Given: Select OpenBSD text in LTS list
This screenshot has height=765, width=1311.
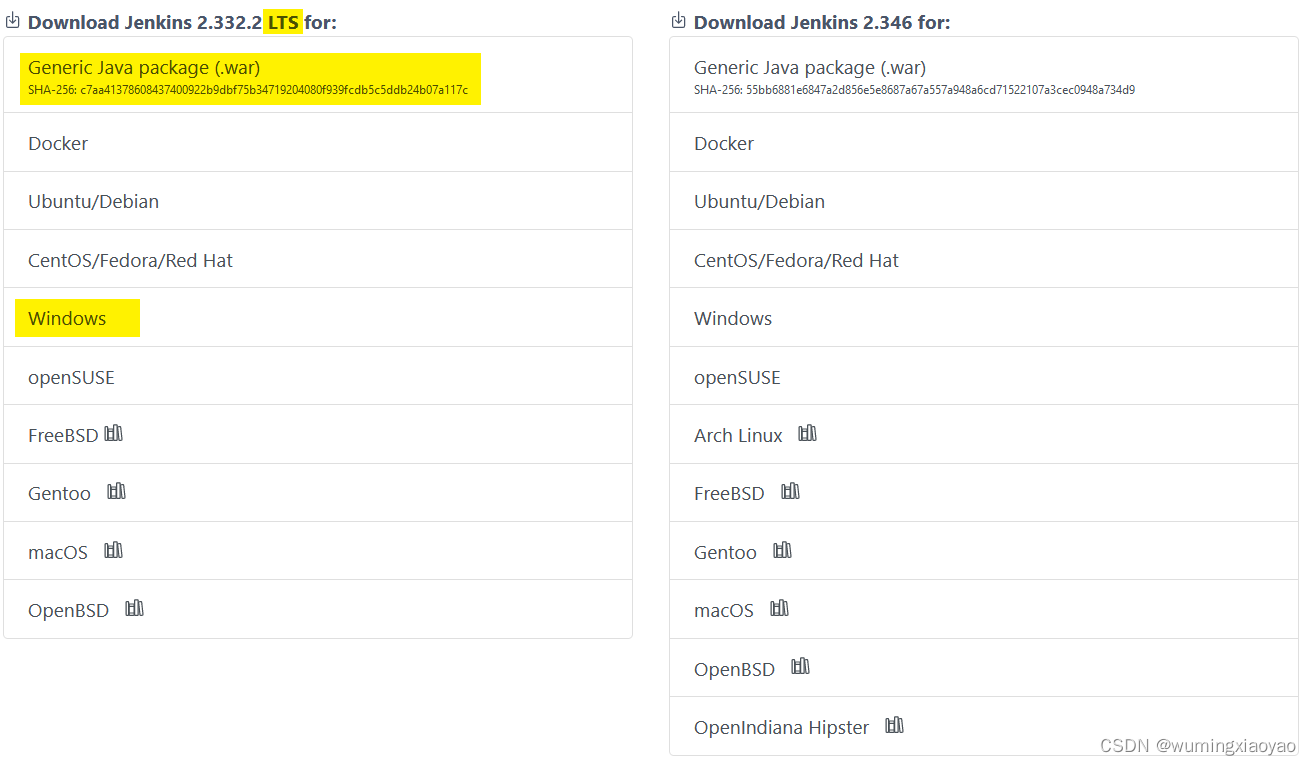Looking at the screenshot, I should tap(68, 610).
